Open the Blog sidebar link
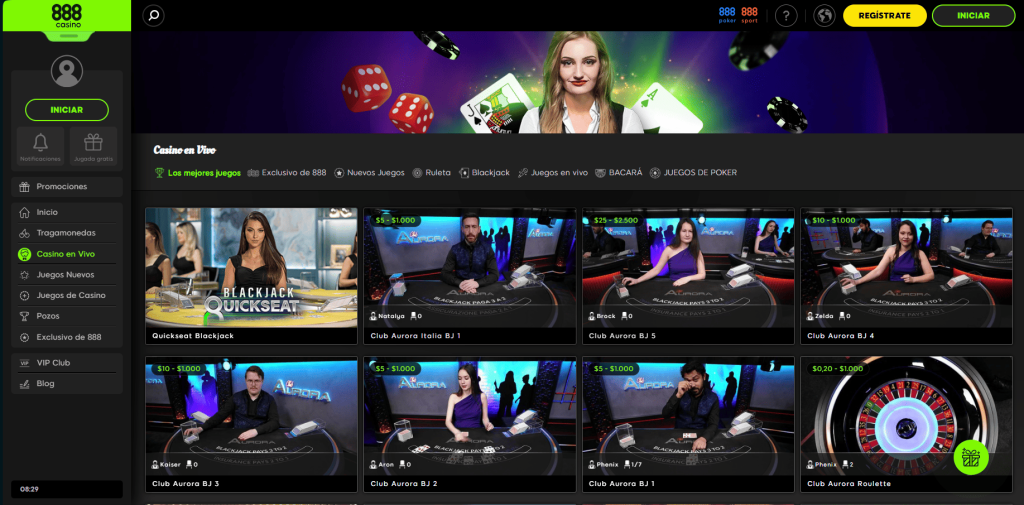This screenshot has width=1024, height=505. click(67, 384)
